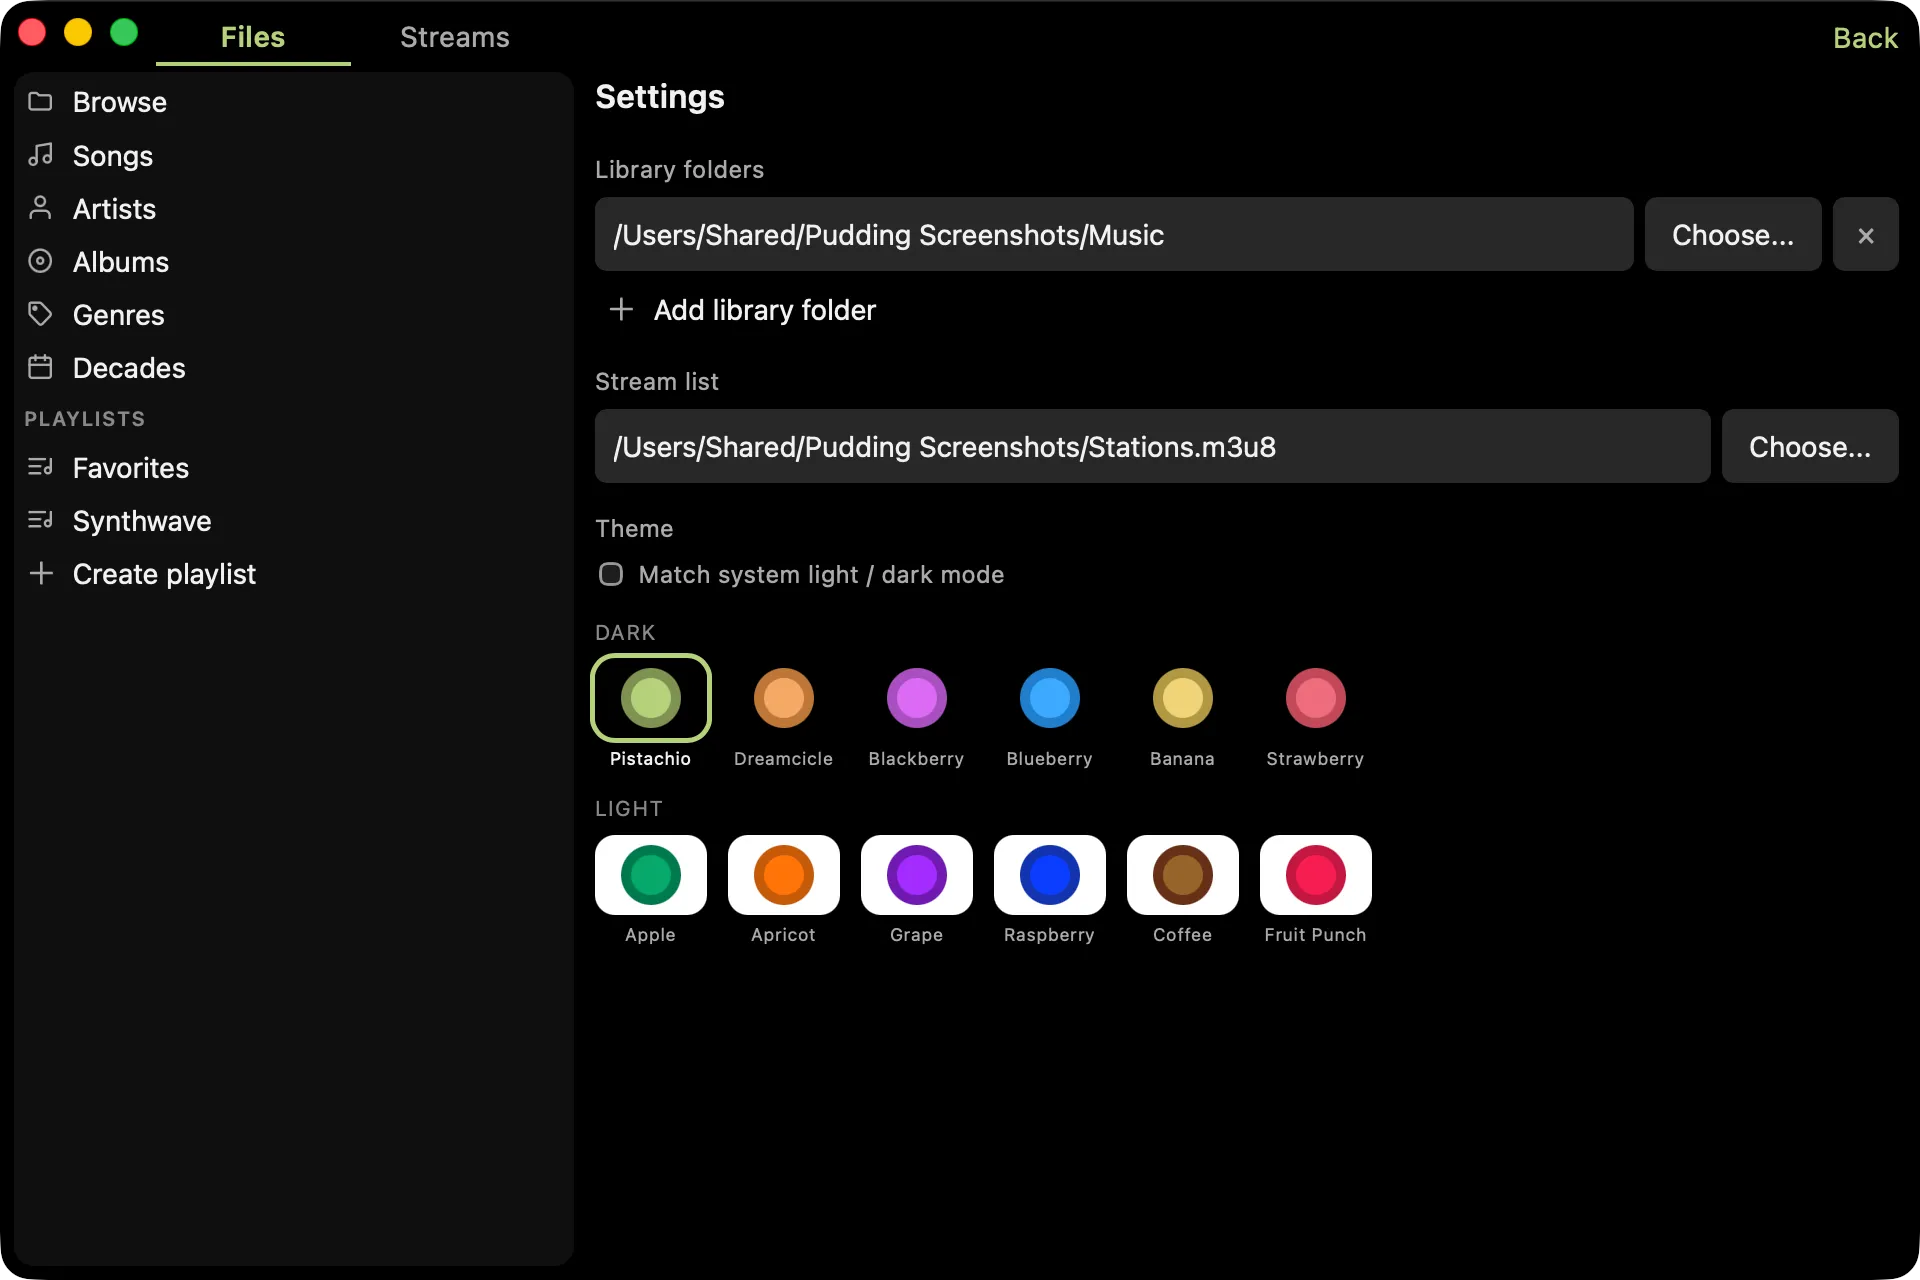Click the Decades calendar icon
Image resolution: width=1920 pixels, height=1280 pixels.
[x=40, y=367]
